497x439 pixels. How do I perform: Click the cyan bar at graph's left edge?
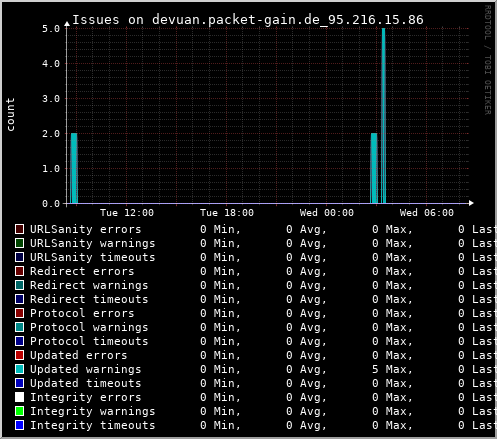click(x=74, y=168)
